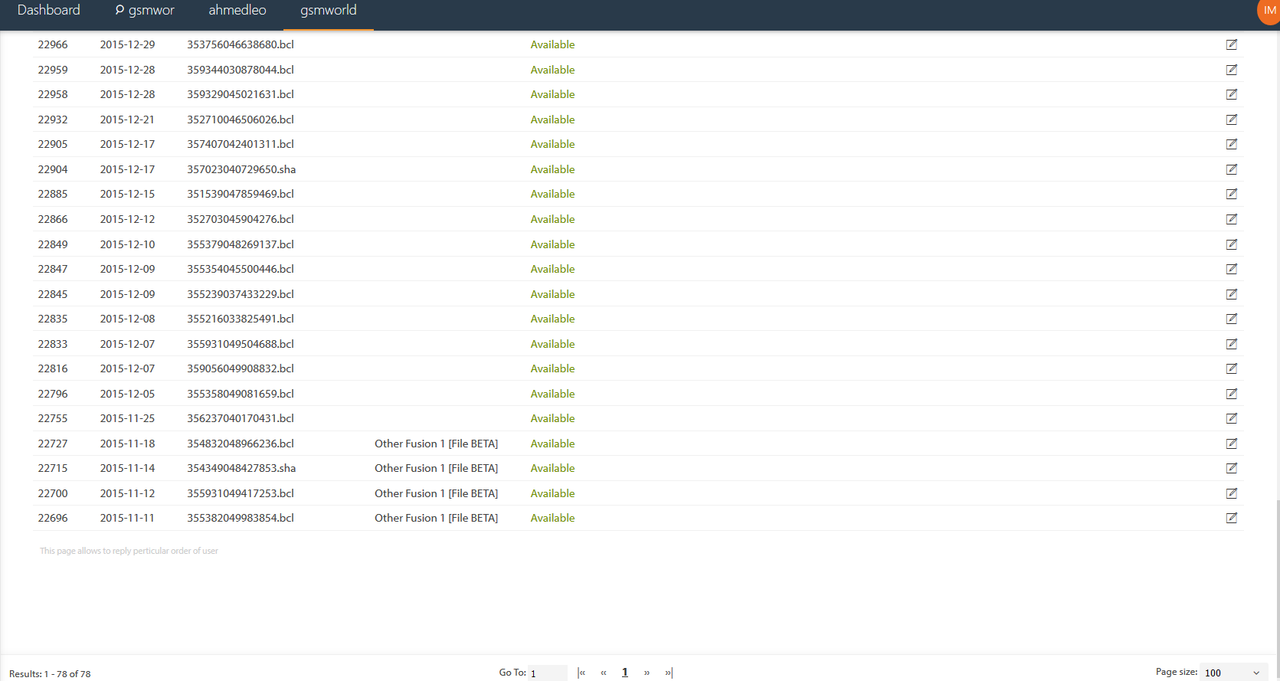Click the Available status of order 22966
1280x681 pixels.
pyautogui.click(x=552, y=45)
